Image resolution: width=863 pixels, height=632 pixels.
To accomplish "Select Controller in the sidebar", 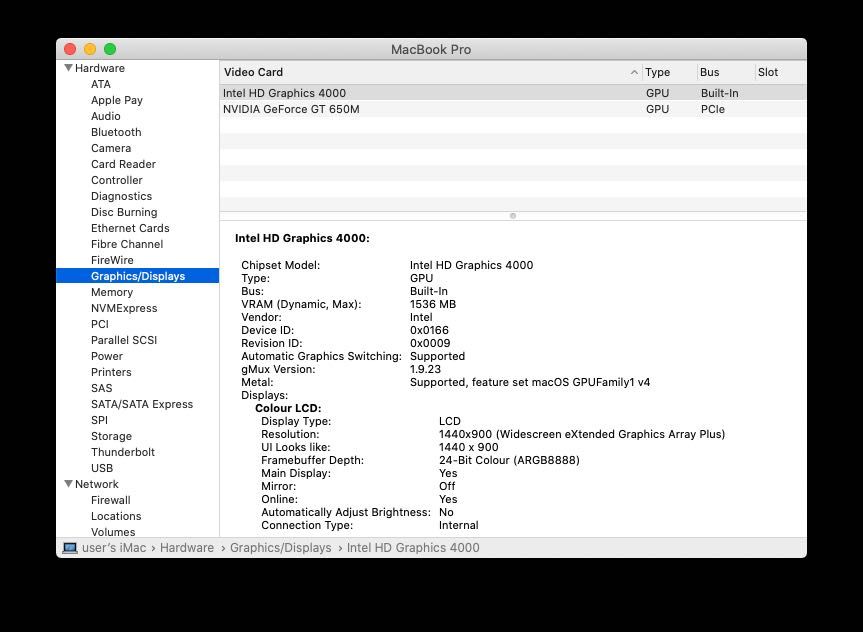I will (x=117, y=180).
